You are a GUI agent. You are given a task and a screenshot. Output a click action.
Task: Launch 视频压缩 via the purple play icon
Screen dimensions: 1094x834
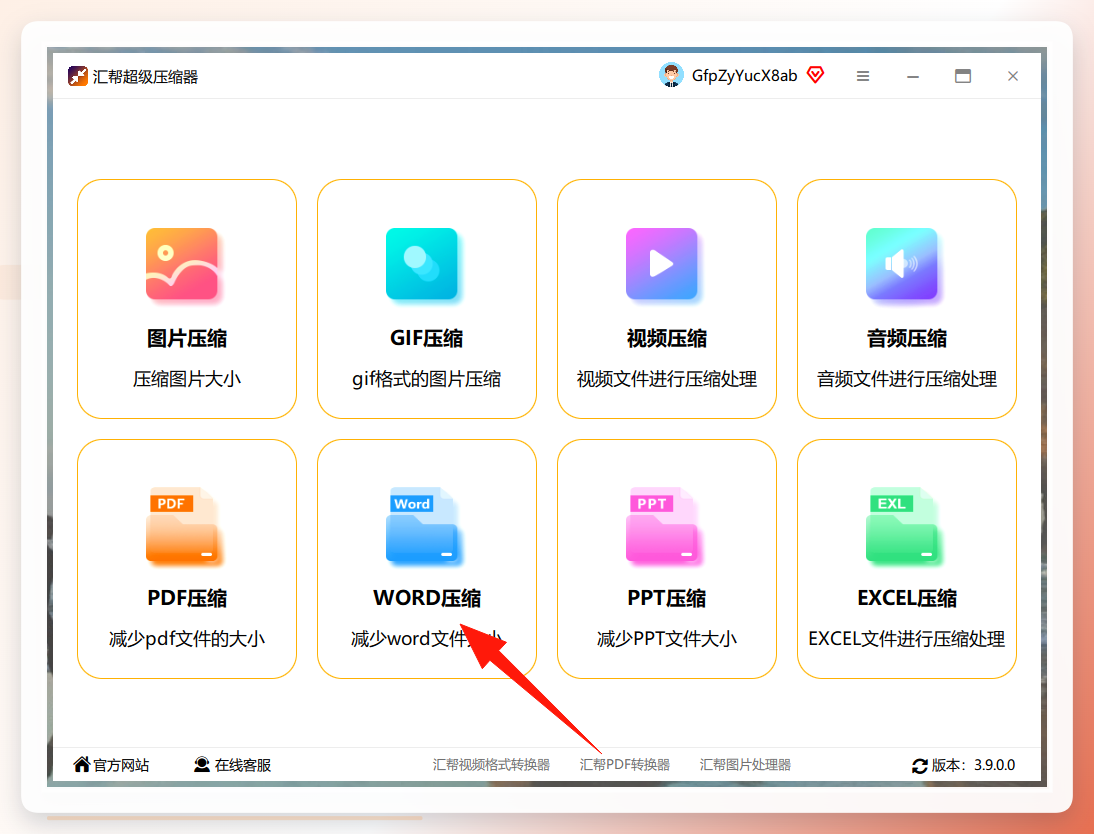pyautogui.click(x=661, y=264)
